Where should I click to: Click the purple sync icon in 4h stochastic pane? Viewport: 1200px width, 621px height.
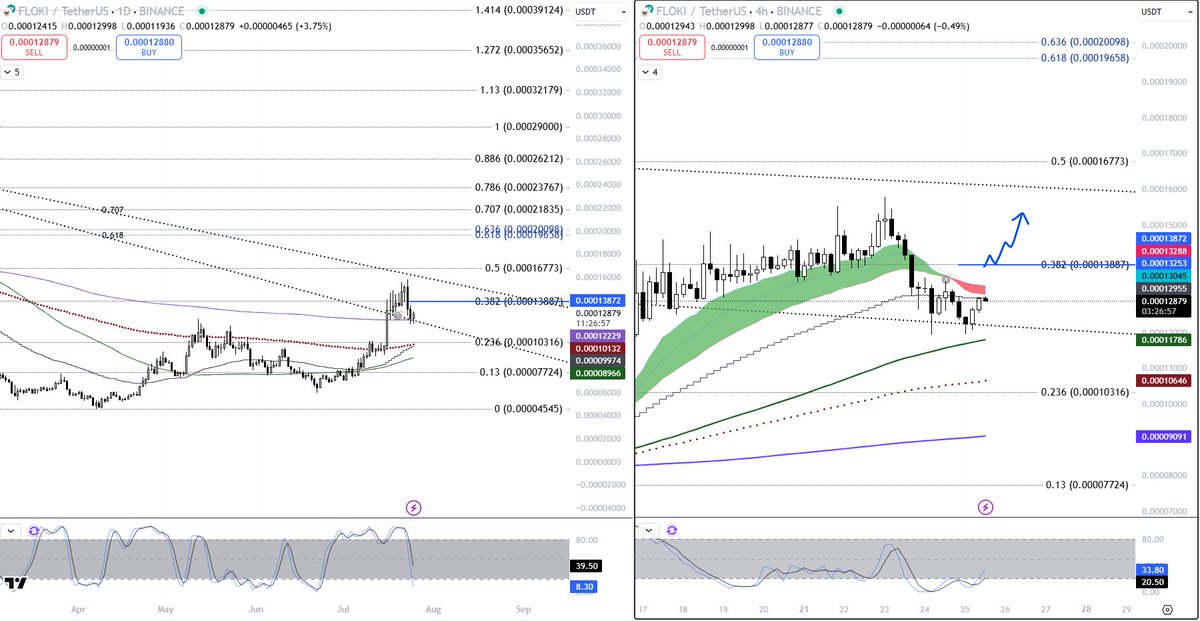click(x=671, y=530)
